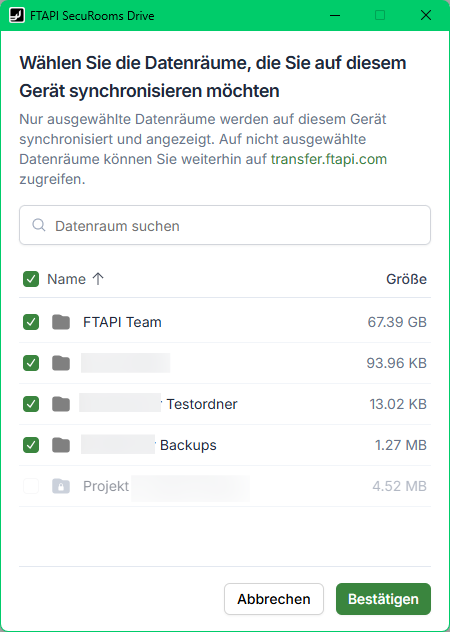This screenshot has width=450, height=632.
Task: Click the folder icon of 93.96 KB room
Action: click(x=61, y=363)
